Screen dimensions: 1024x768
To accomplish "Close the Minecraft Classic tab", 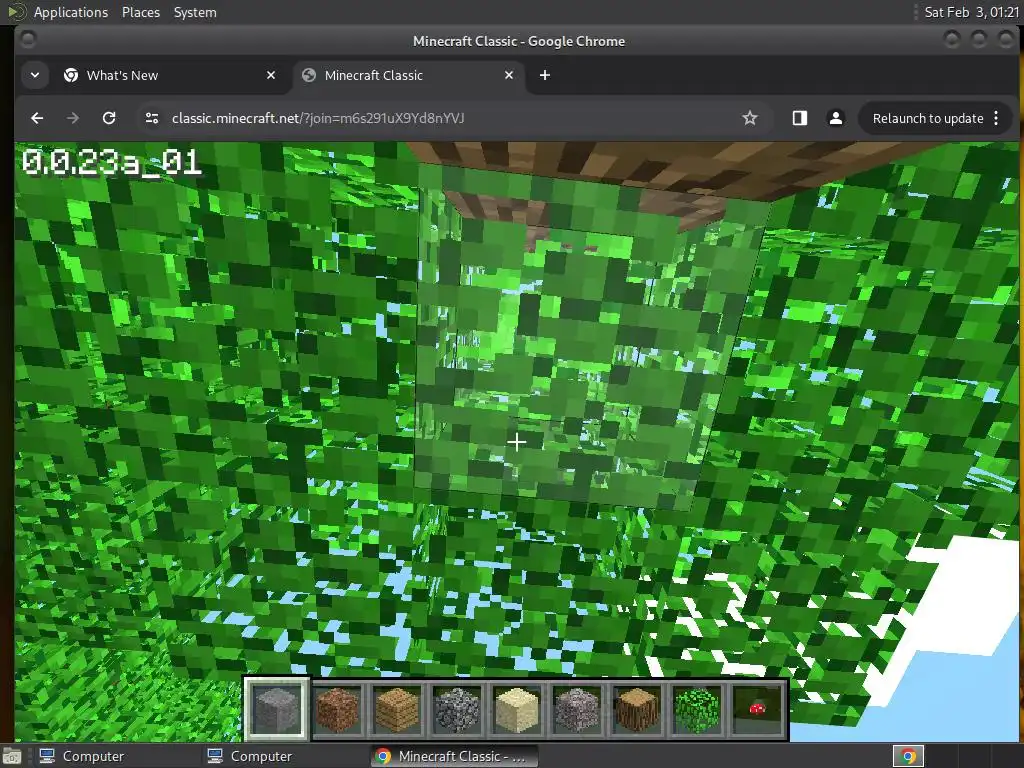I will pos(509,76).
